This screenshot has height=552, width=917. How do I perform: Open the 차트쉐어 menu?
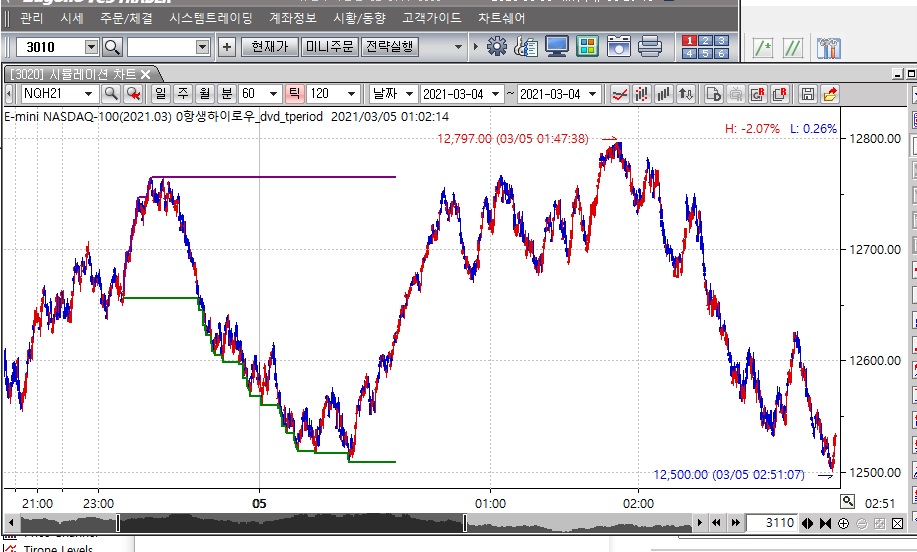point(501,18)
